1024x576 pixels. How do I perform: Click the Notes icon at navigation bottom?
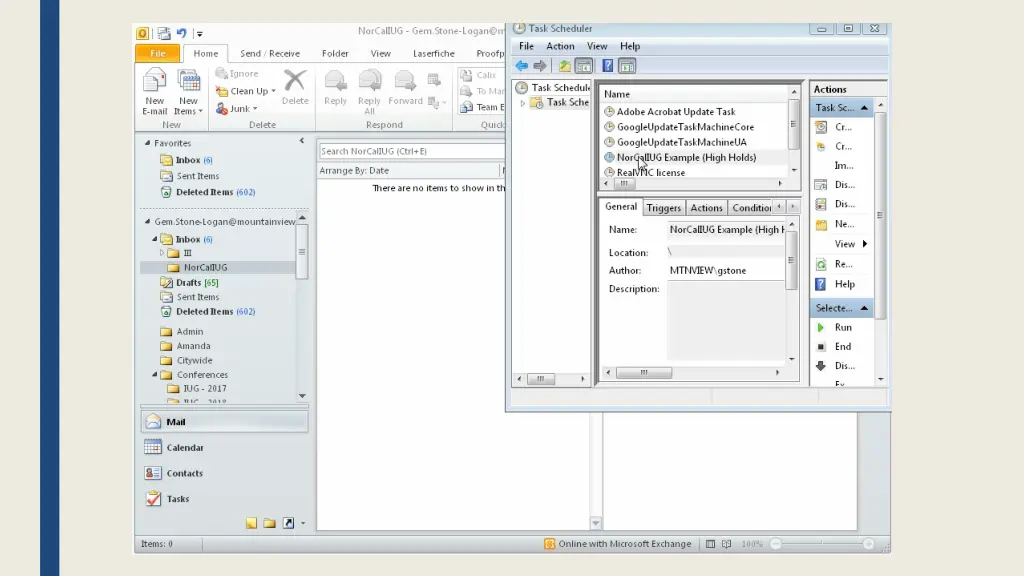point(251,523)
